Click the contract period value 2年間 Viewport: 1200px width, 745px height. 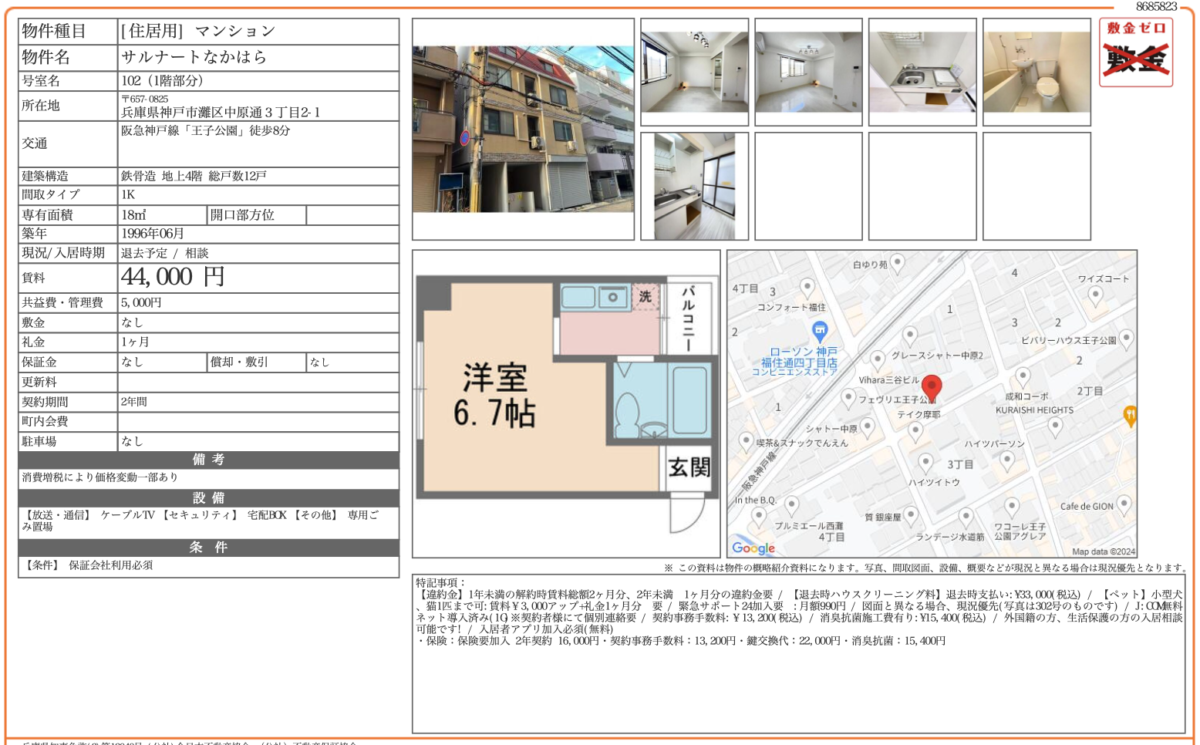(136, 401)
